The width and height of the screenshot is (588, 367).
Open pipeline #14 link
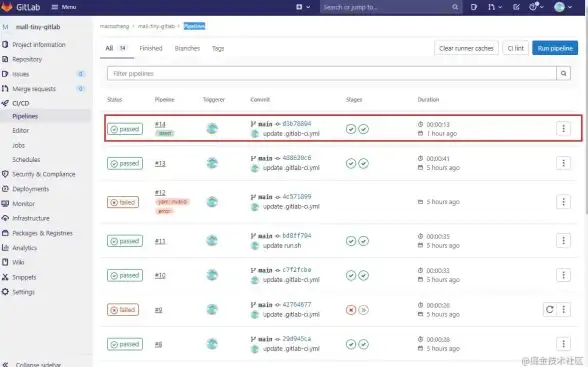click(160, 124)
